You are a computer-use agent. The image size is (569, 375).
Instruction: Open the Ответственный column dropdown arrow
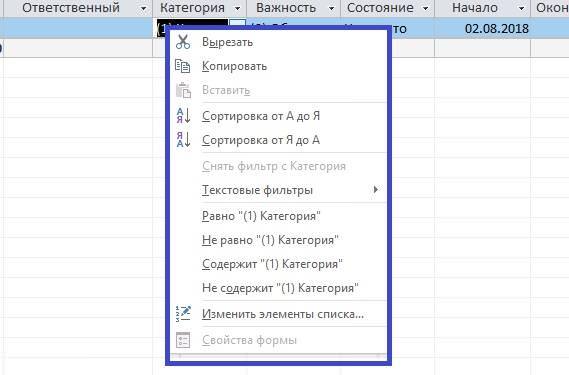tap(144, 8)
